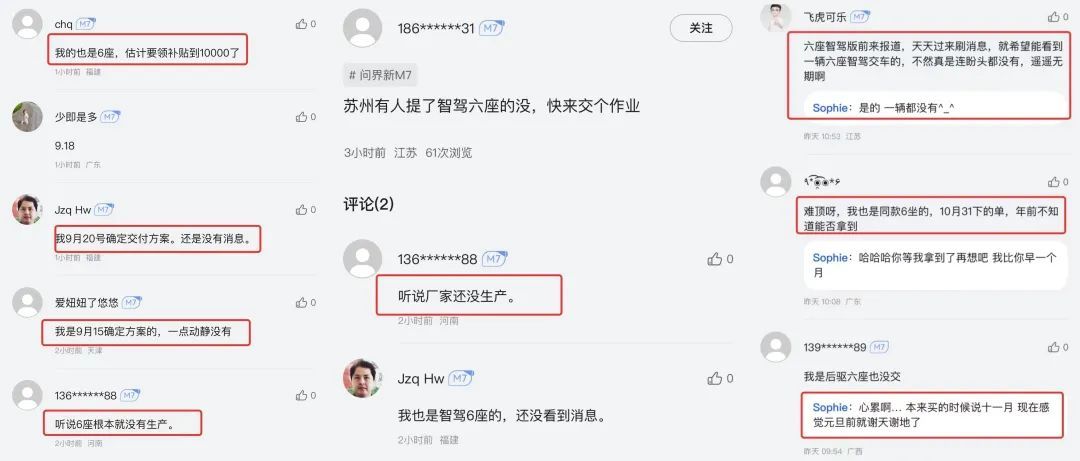This screenshot has height=461, width=1080.
Task: Tap thumbs-up on 少即是多's 9.18 comment
Action: point(305,117)
